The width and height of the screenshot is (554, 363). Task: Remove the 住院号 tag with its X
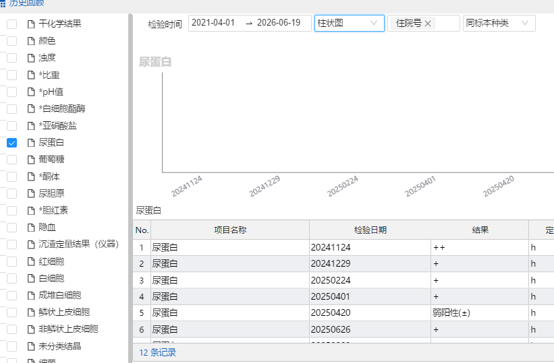[x=428, y=24]
